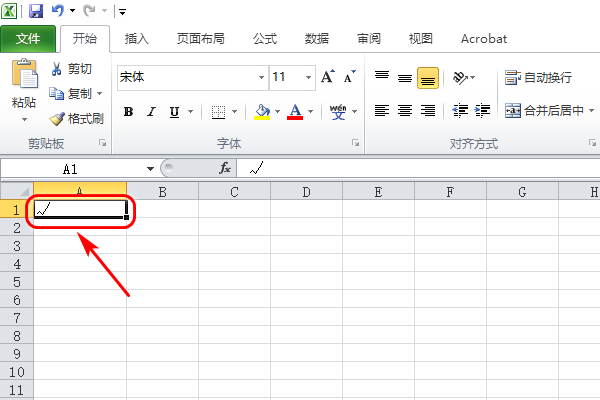Set middle vertical alignment

pos(405,78)
